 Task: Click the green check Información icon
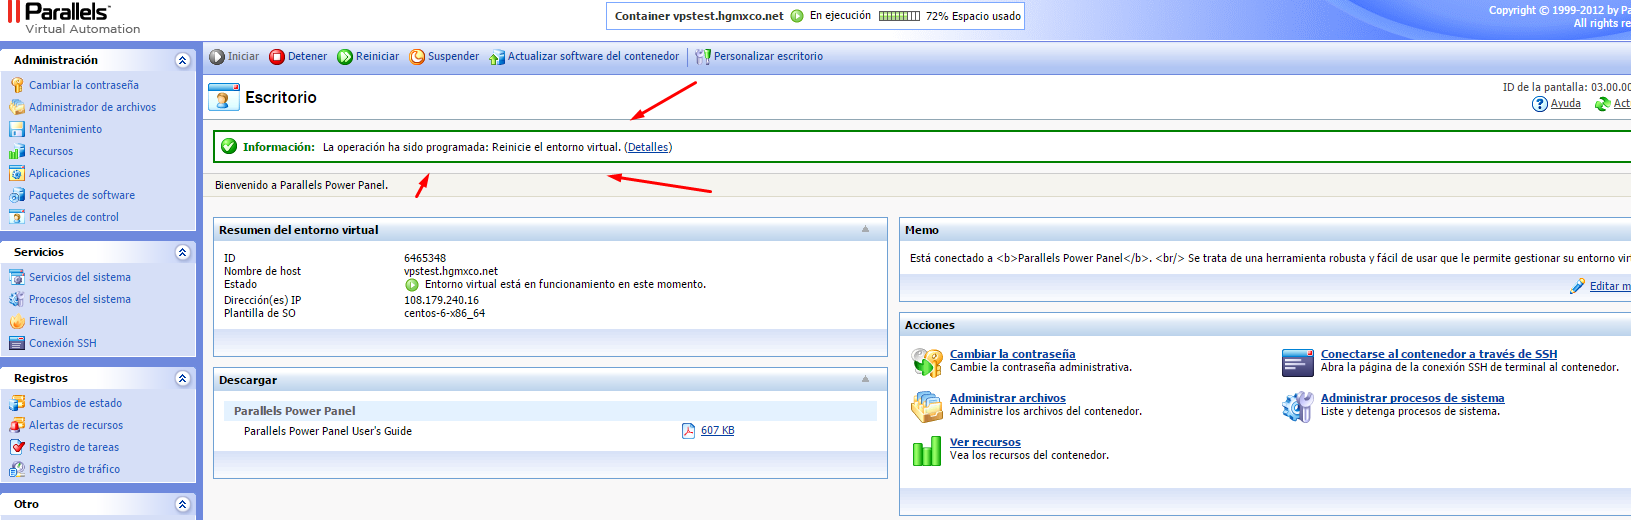[229, 147]
